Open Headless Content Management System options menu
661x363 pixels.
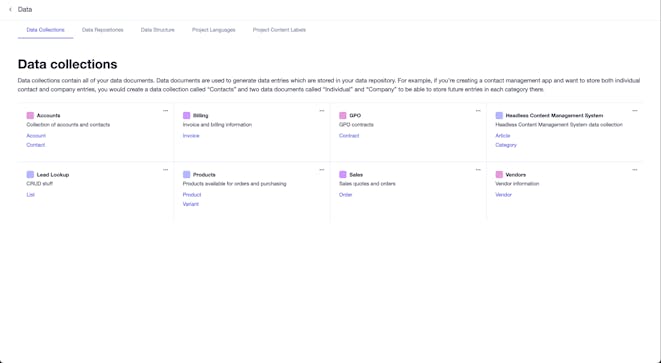pos(634,111)
